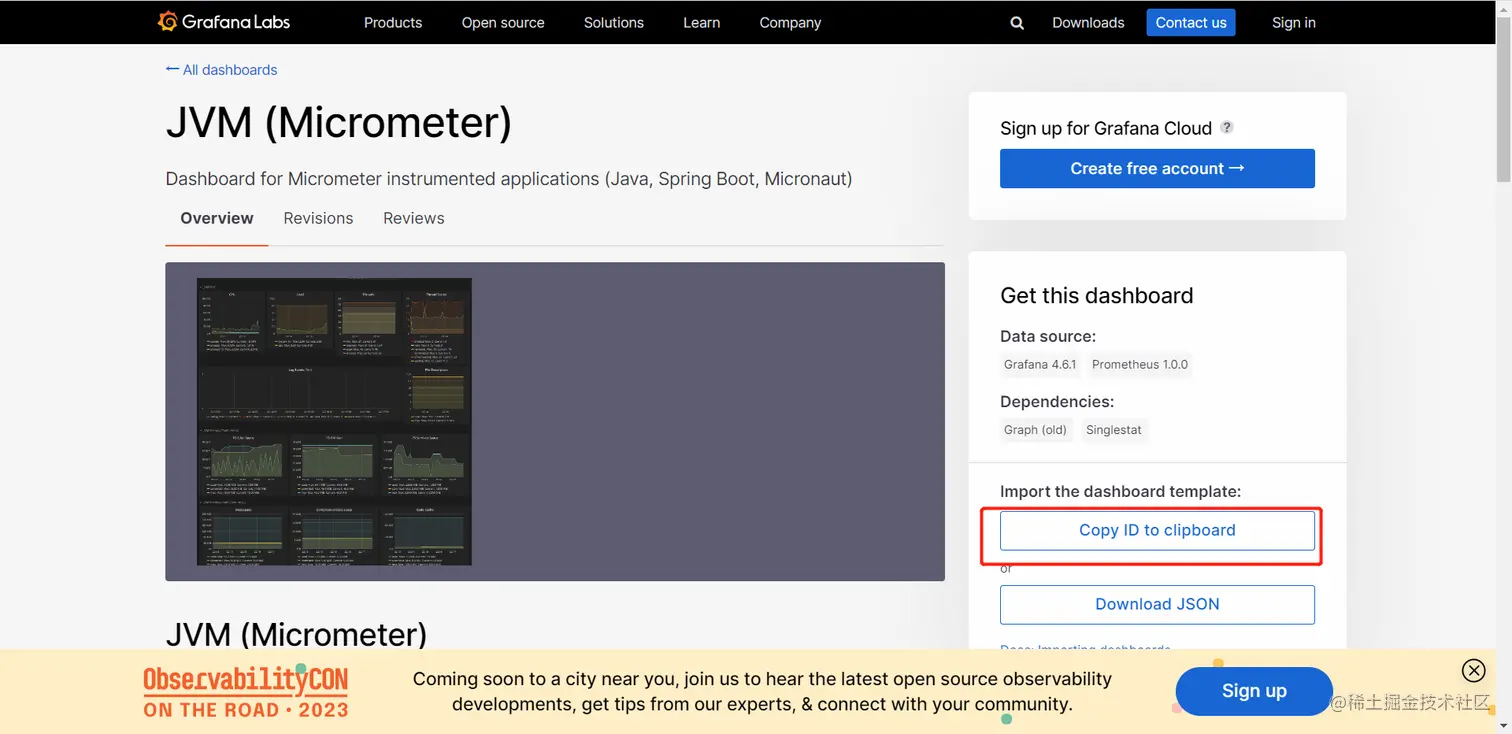Click the help question mark icon
1512x734 pixels.
[x=1227, y=127]
